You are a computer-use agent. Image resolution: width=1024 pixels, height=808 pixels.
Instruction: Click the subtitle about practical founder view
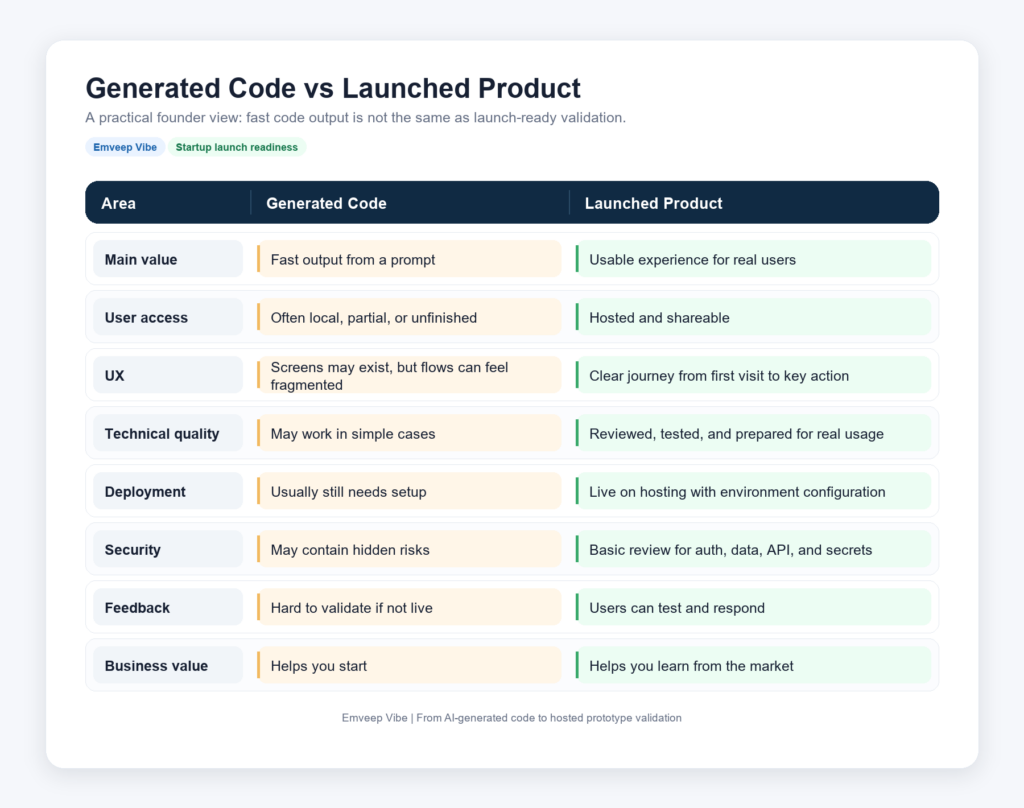click(x=355, y=118)
